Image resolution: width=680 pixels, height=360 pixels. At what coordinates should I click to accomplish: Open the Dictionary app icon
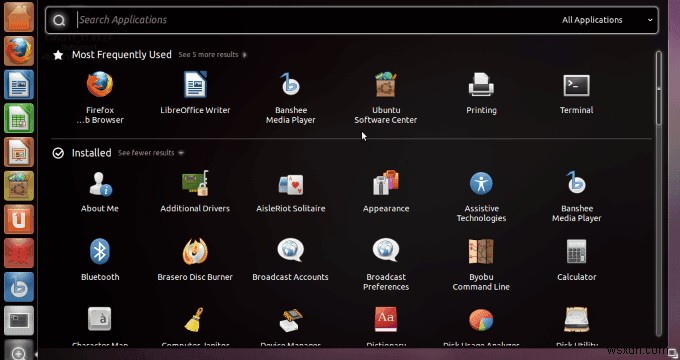pos(386,320)
